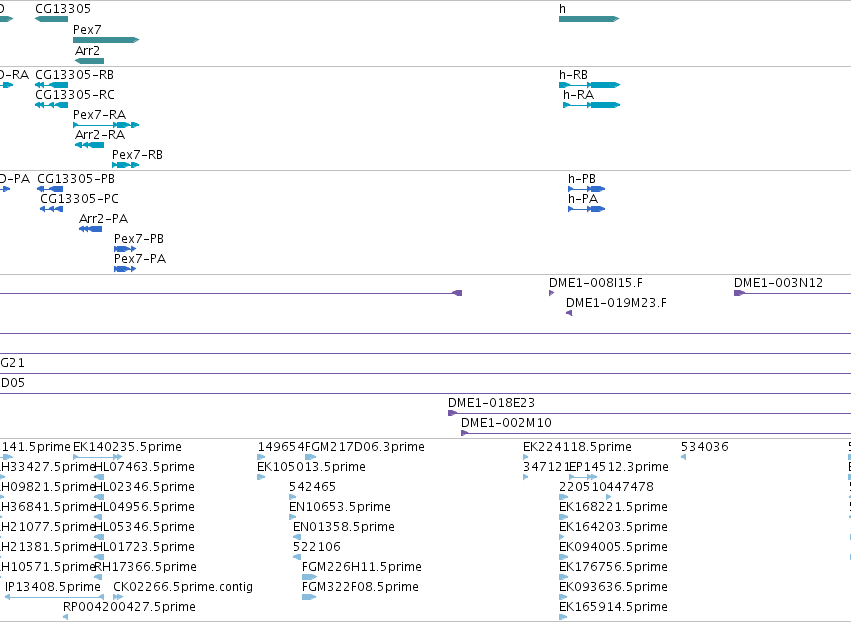Click the CG13305 gene arrow
This screenshot has height=622, width=851.
pyautogui.click(x=52, y=19)
